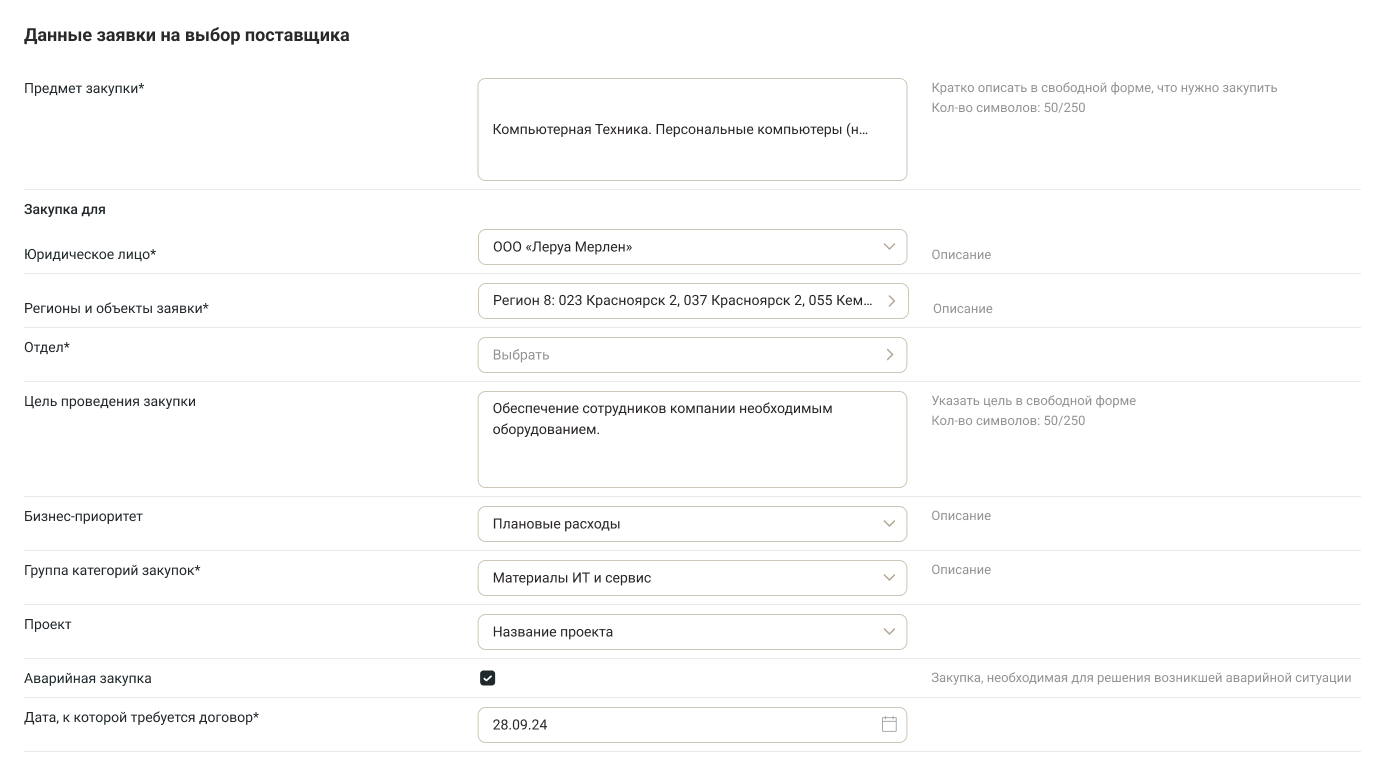Open the calendar icon in contract date field
1385x776 pixels.
click(889, 724)
